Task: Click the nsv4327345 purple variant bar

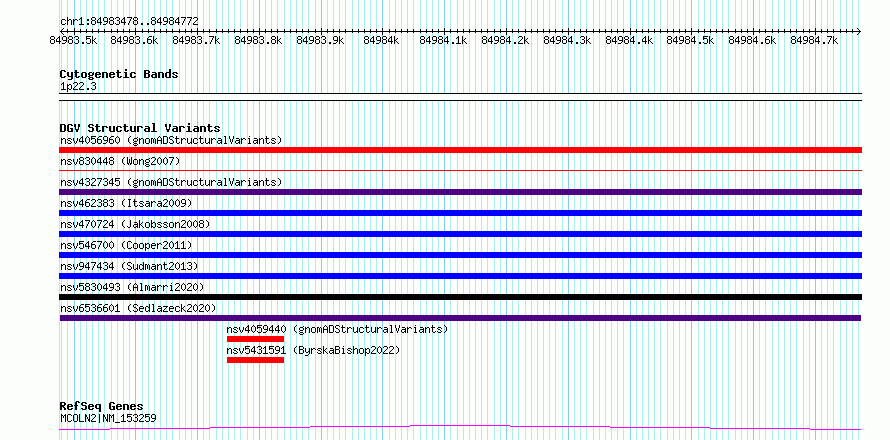Action: 460,192
